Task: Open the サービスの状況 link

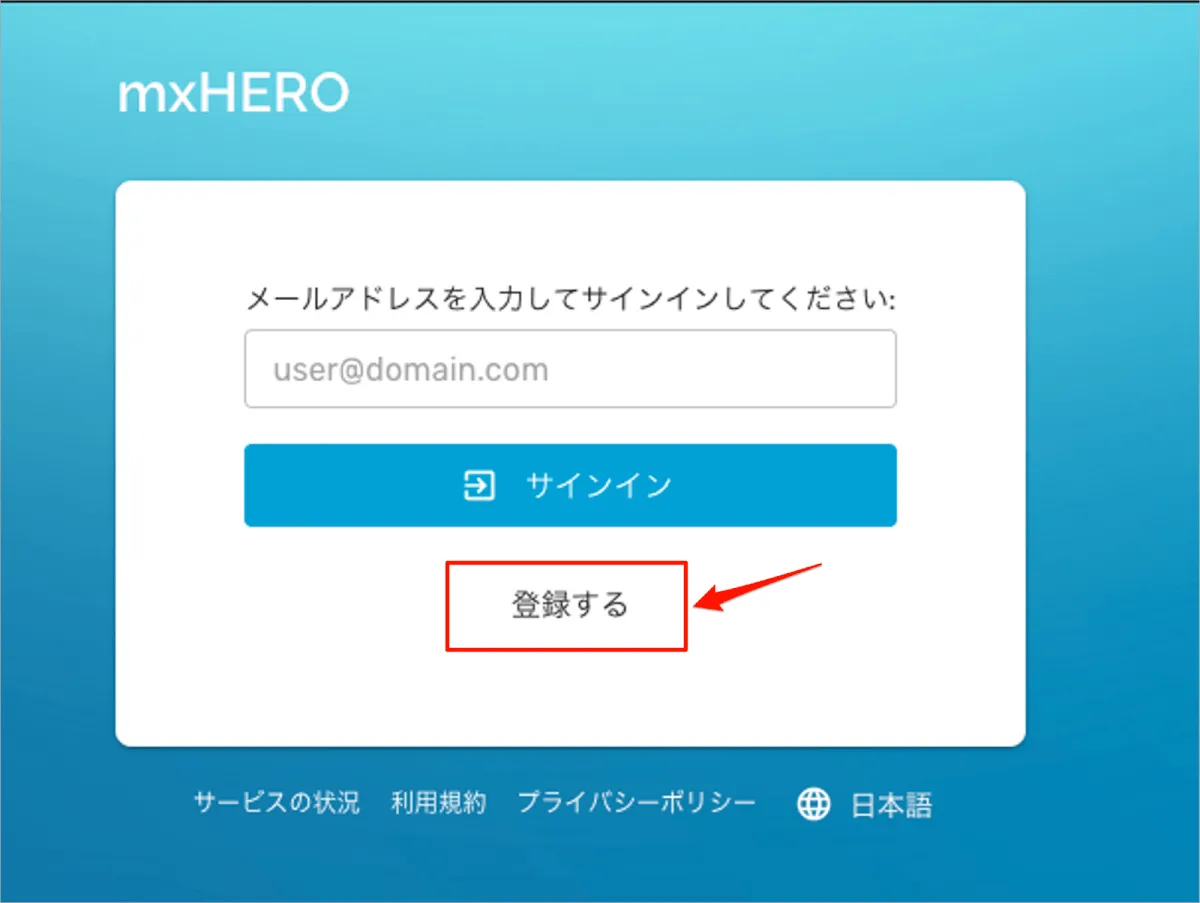Action: point(277,803)
